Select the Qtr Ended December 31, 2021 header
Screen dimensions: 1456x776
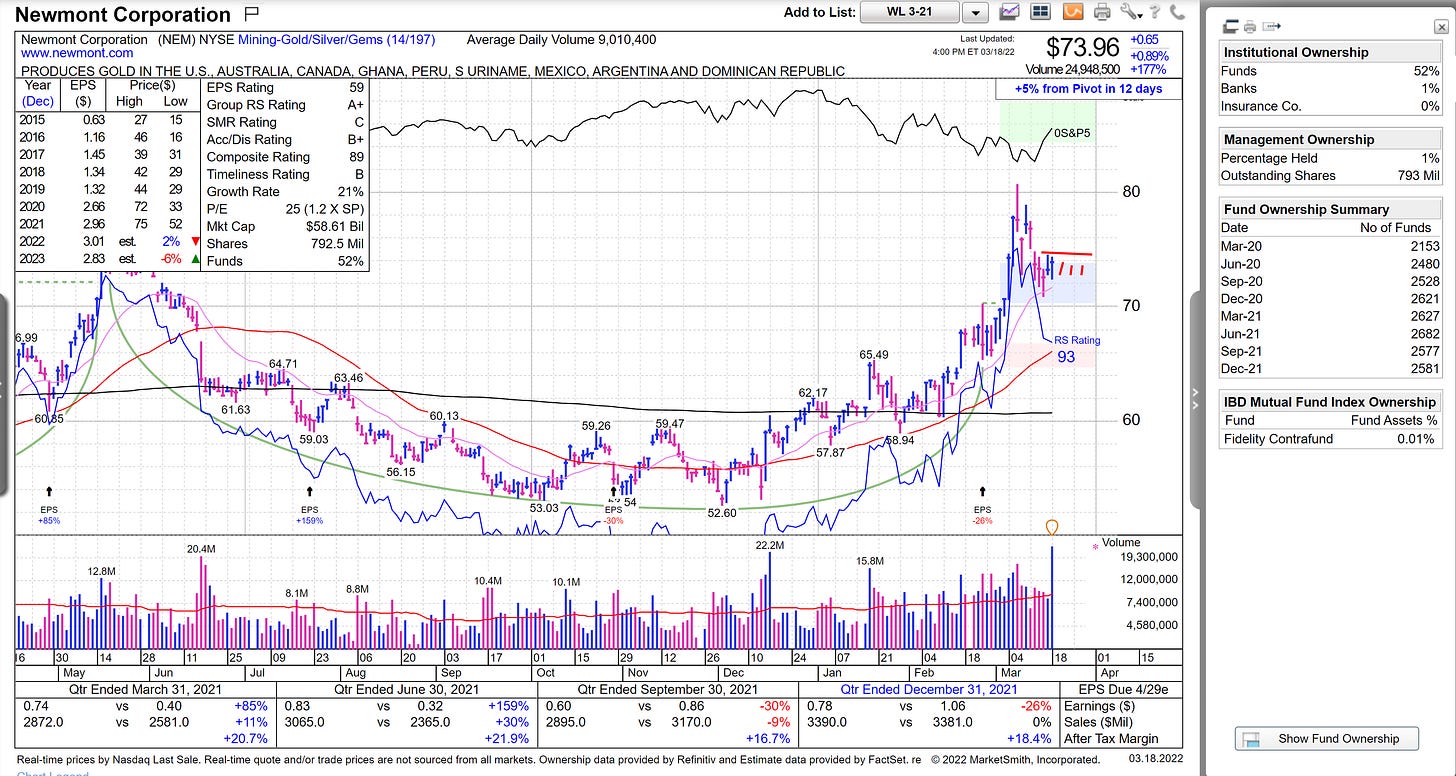(x=930, y=689)
